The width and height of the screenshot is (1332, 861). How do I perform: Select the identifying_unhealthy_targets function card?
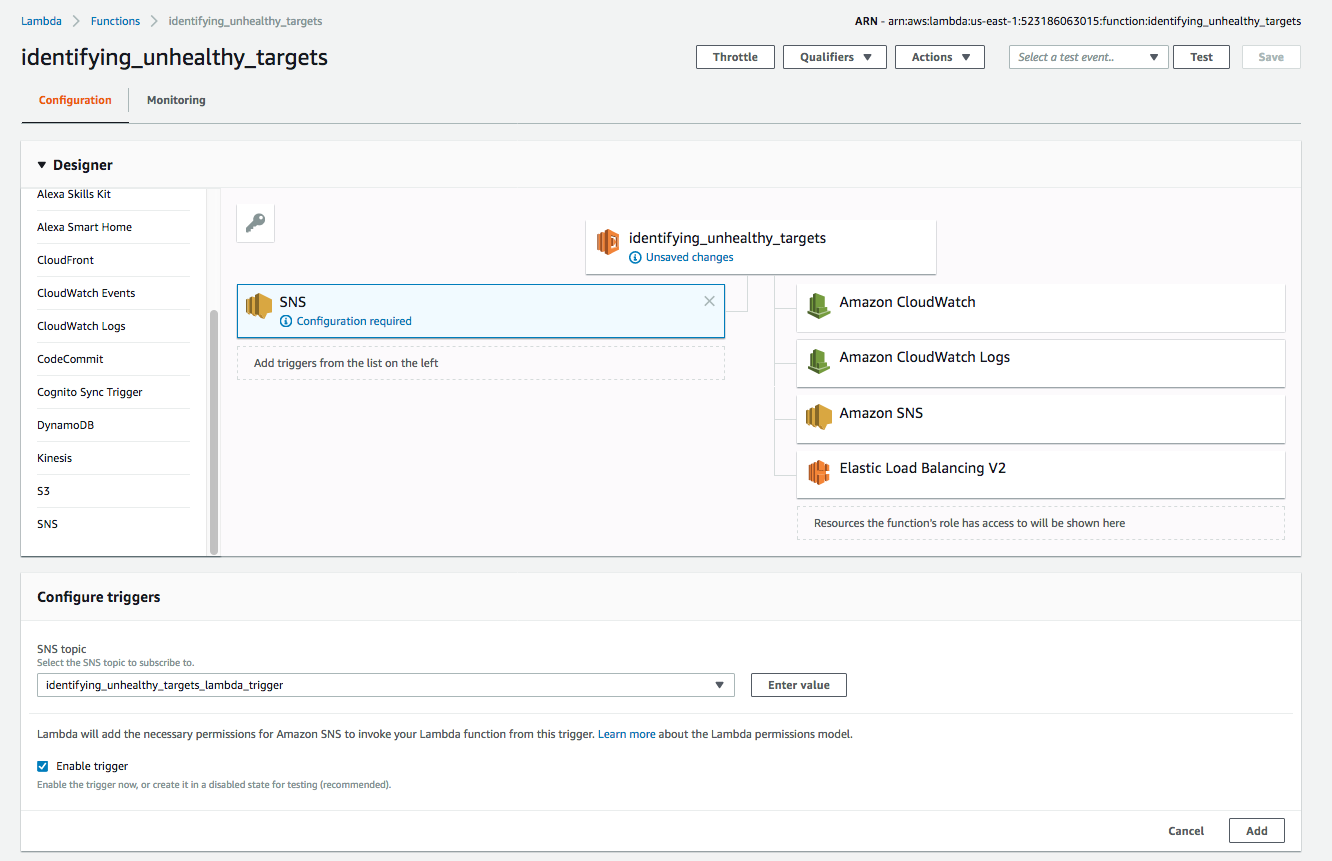point(761,247)
